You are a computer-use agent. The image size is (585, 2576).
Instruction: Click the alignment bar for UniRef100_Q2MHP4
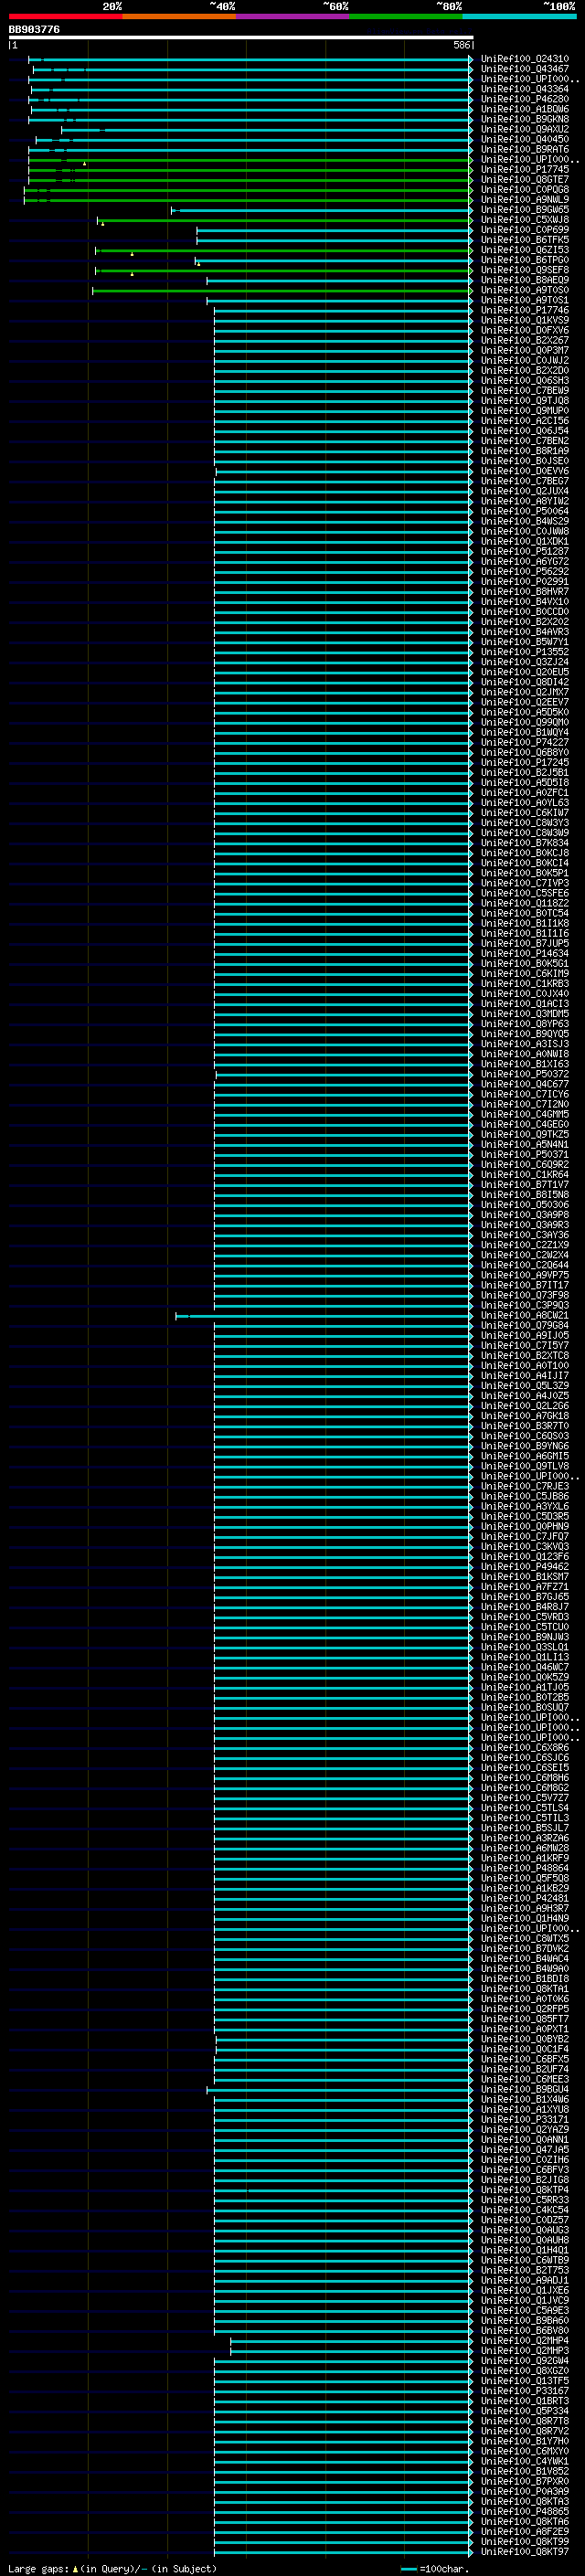[x=351, y=2341]
